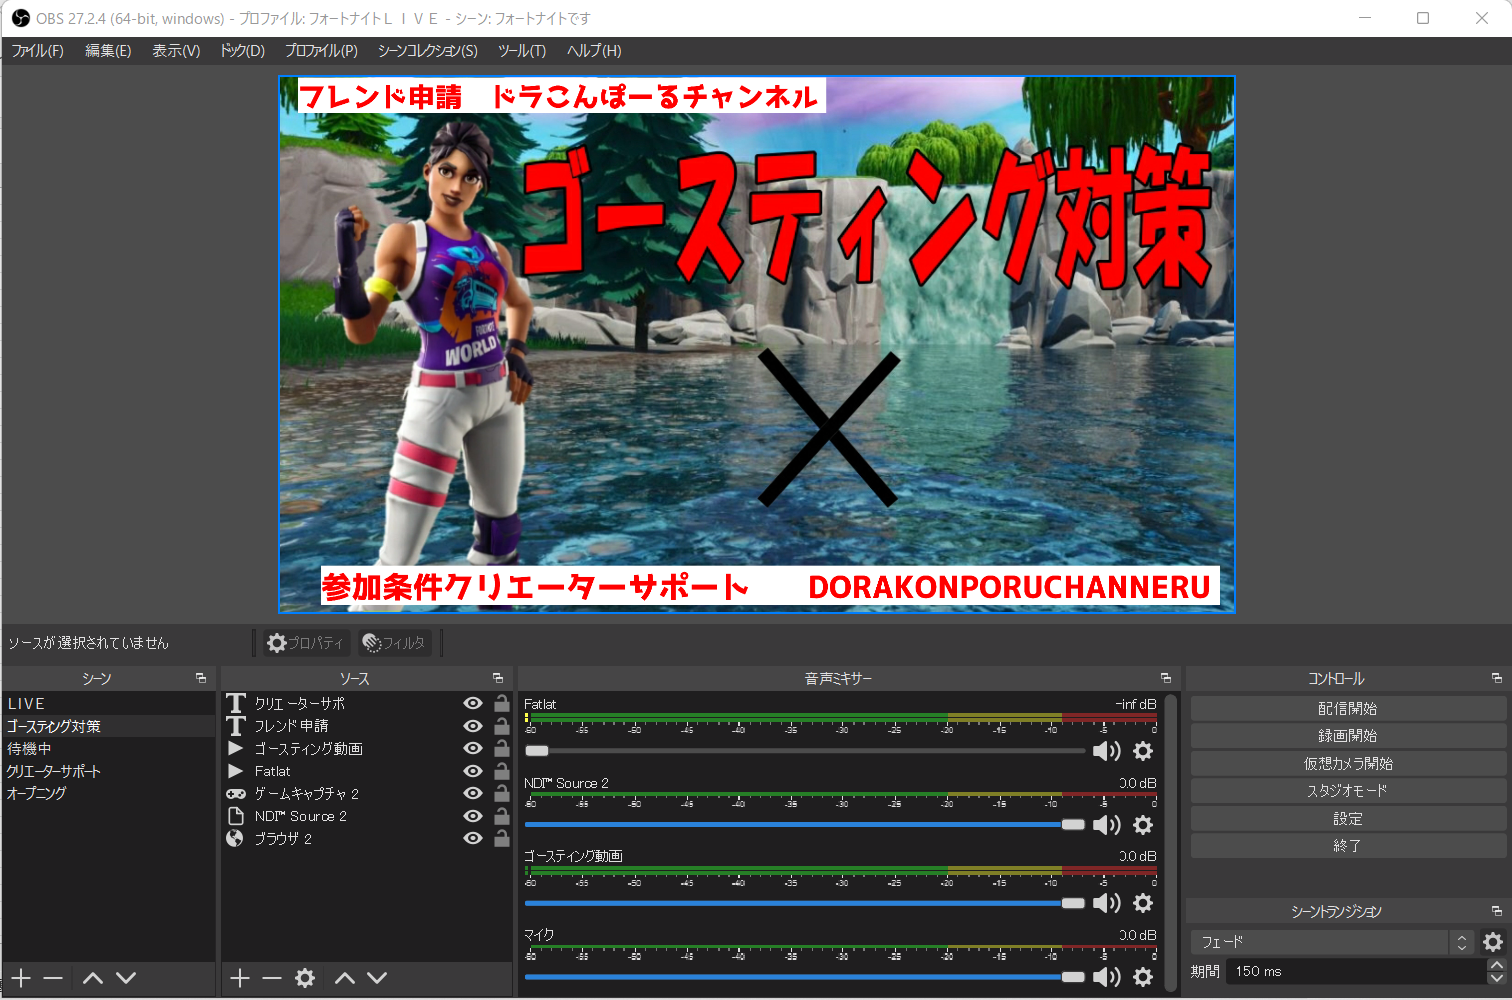Pop out the コントロール dock panel

(1497, 678)
